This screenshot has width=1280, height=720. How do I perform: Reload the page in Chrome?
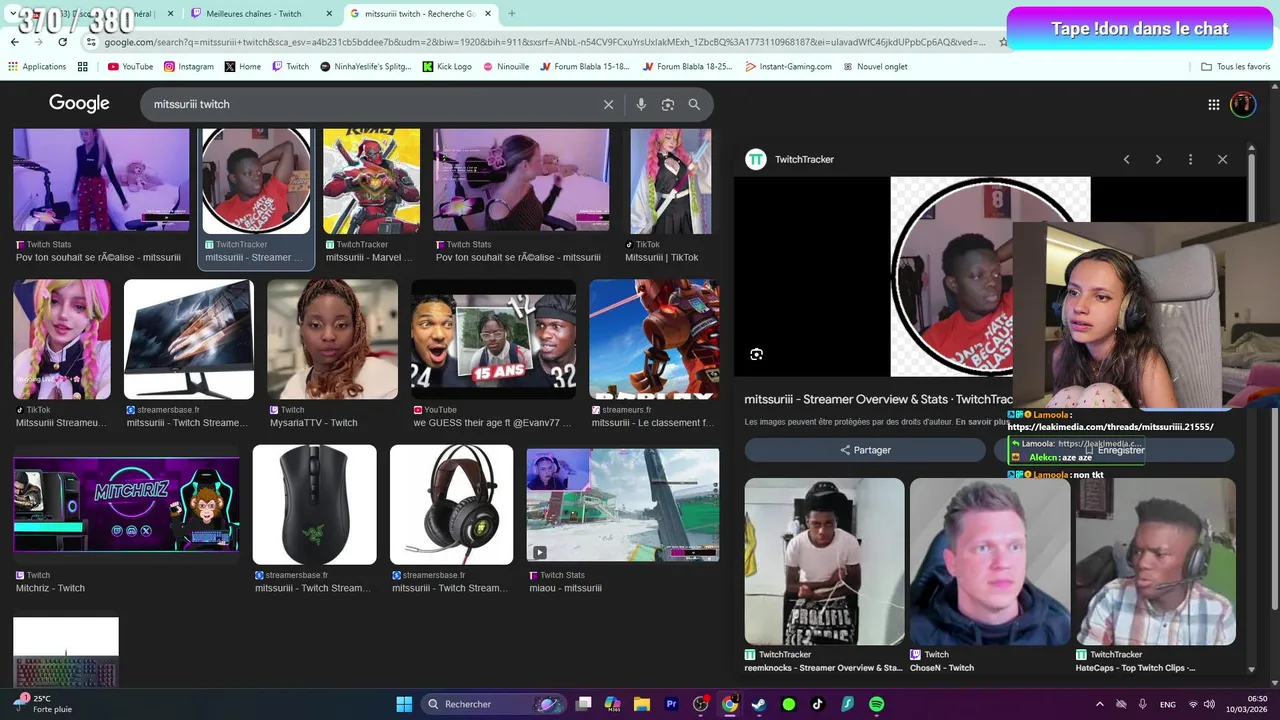click(x=62, y=42)
